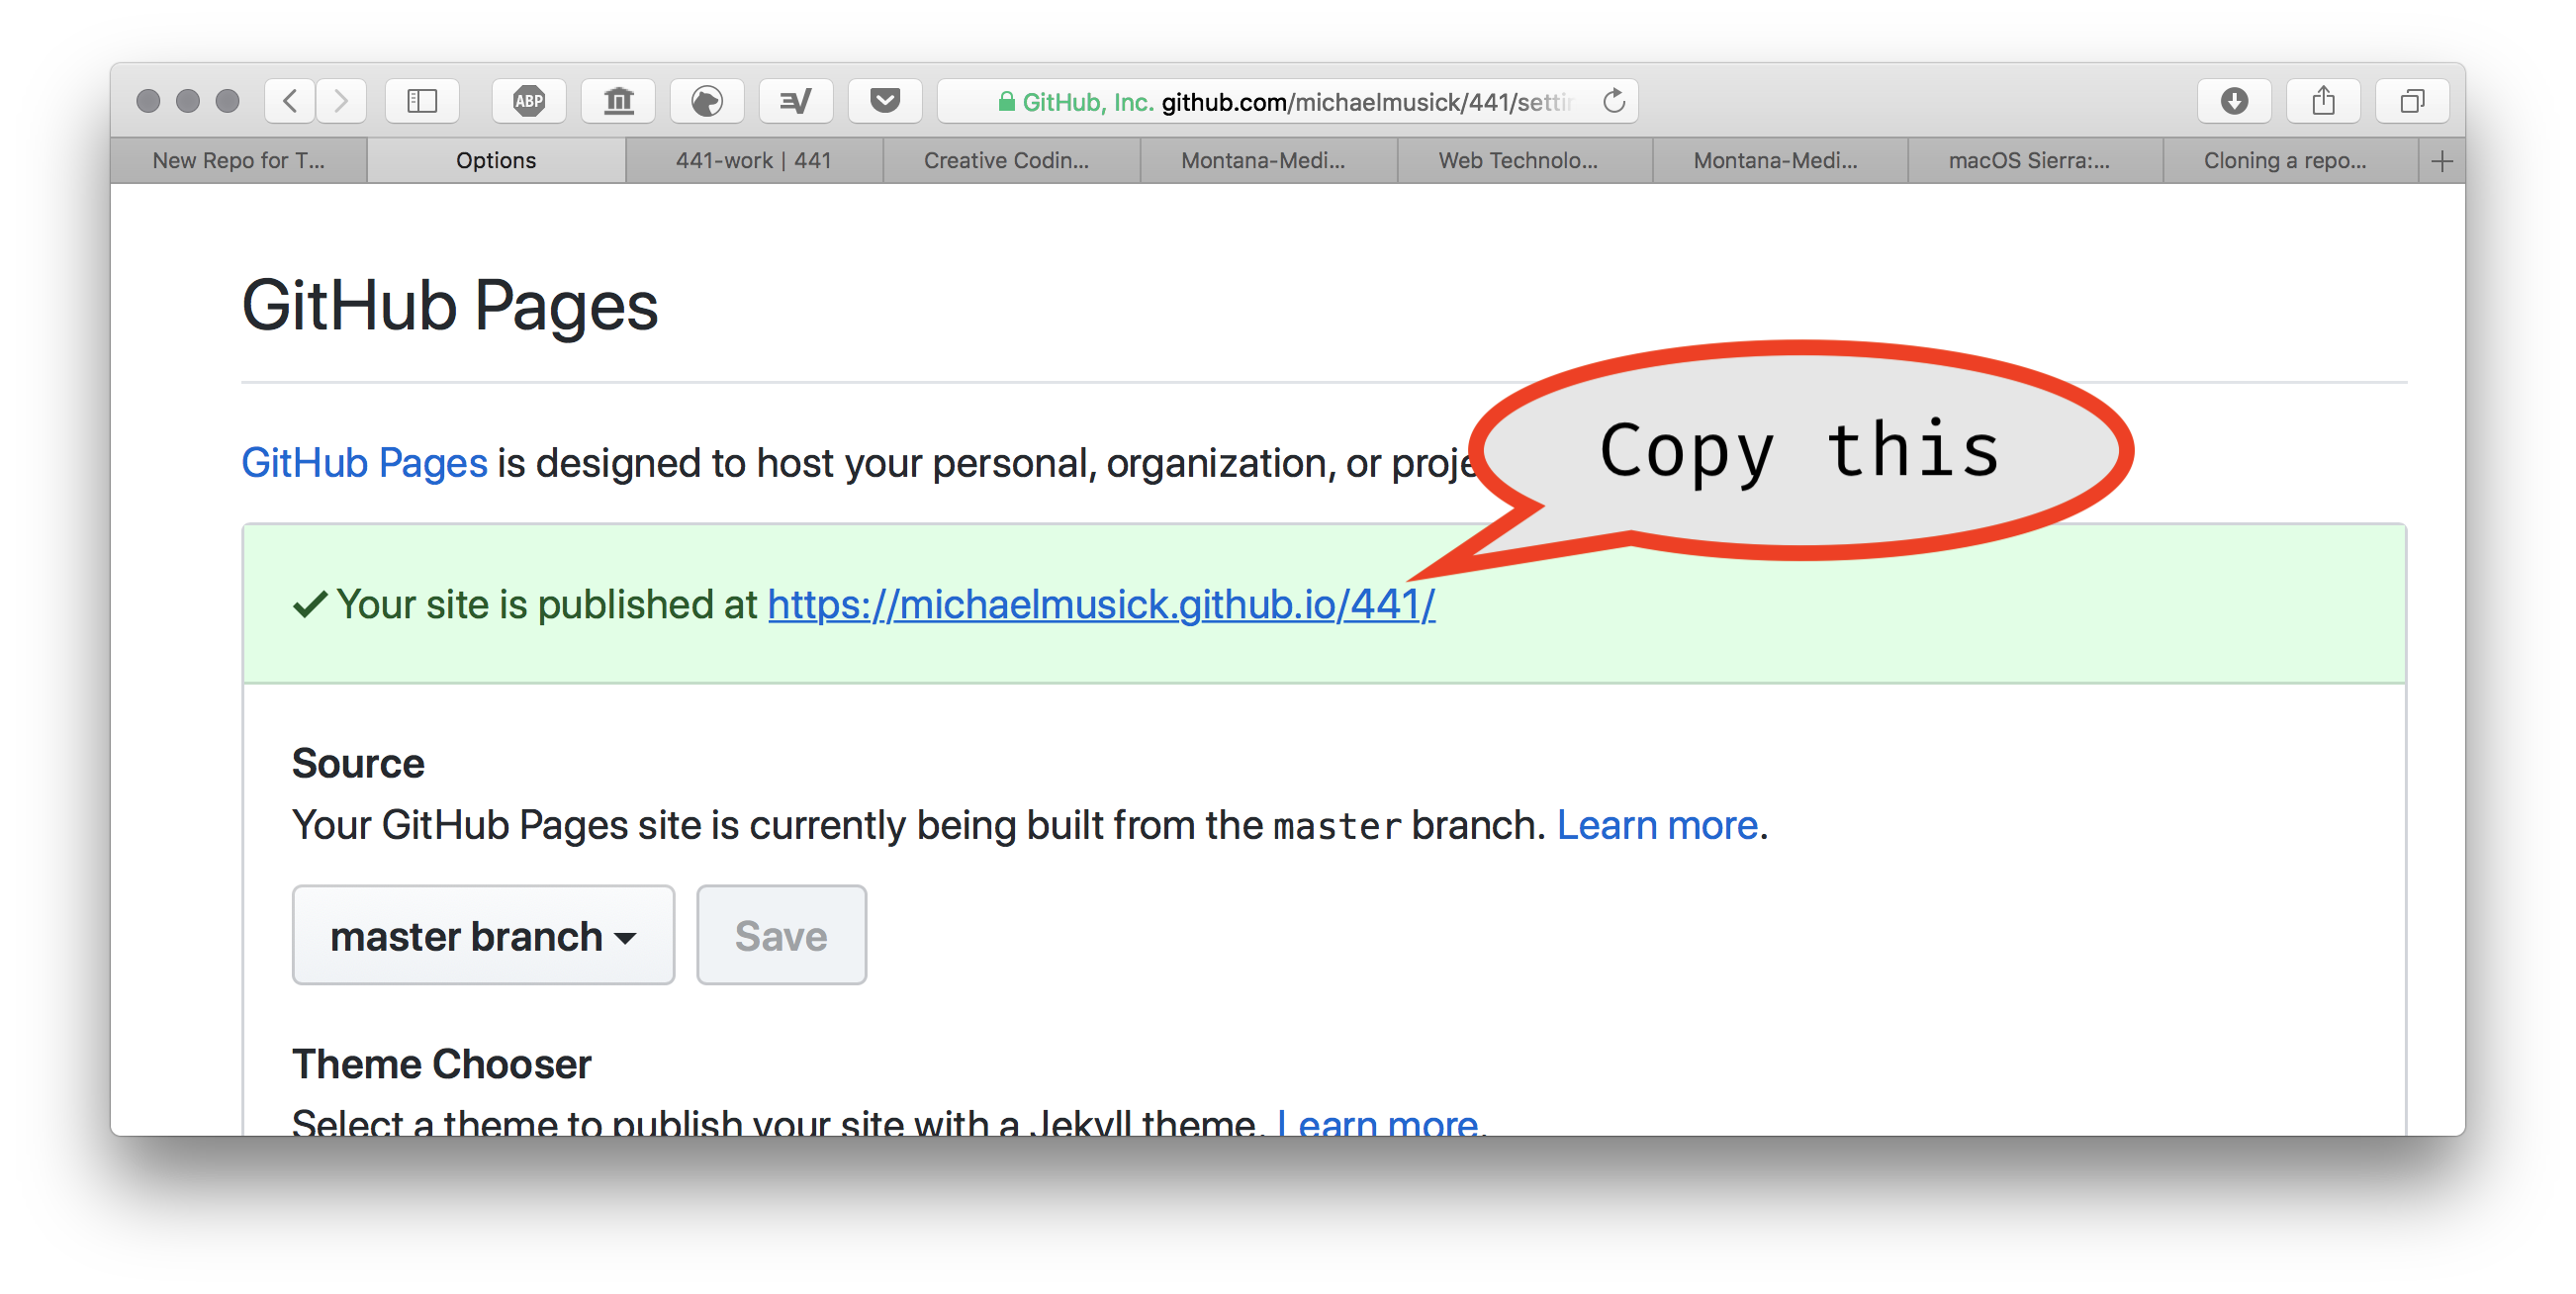Open the Adblock Plus (ABP) extension
2576x1294 pixels.
click(529, 101)
